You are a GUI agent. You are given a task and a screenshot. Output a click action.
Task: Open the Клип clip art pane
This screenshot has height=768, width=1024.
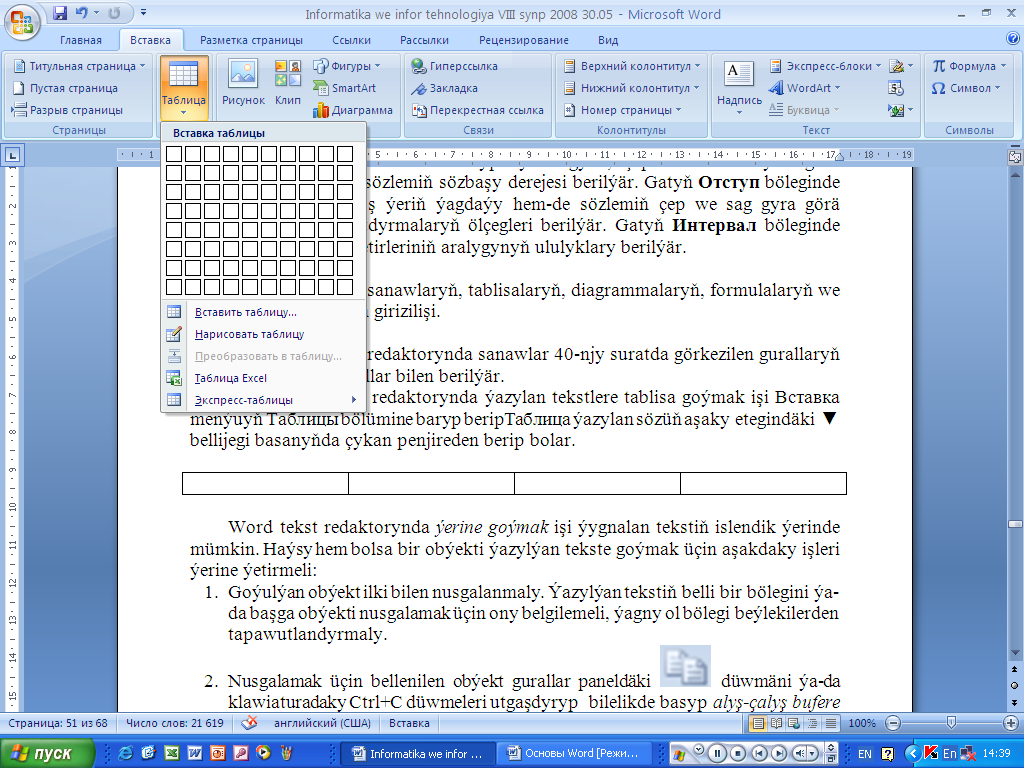point(288,82)
